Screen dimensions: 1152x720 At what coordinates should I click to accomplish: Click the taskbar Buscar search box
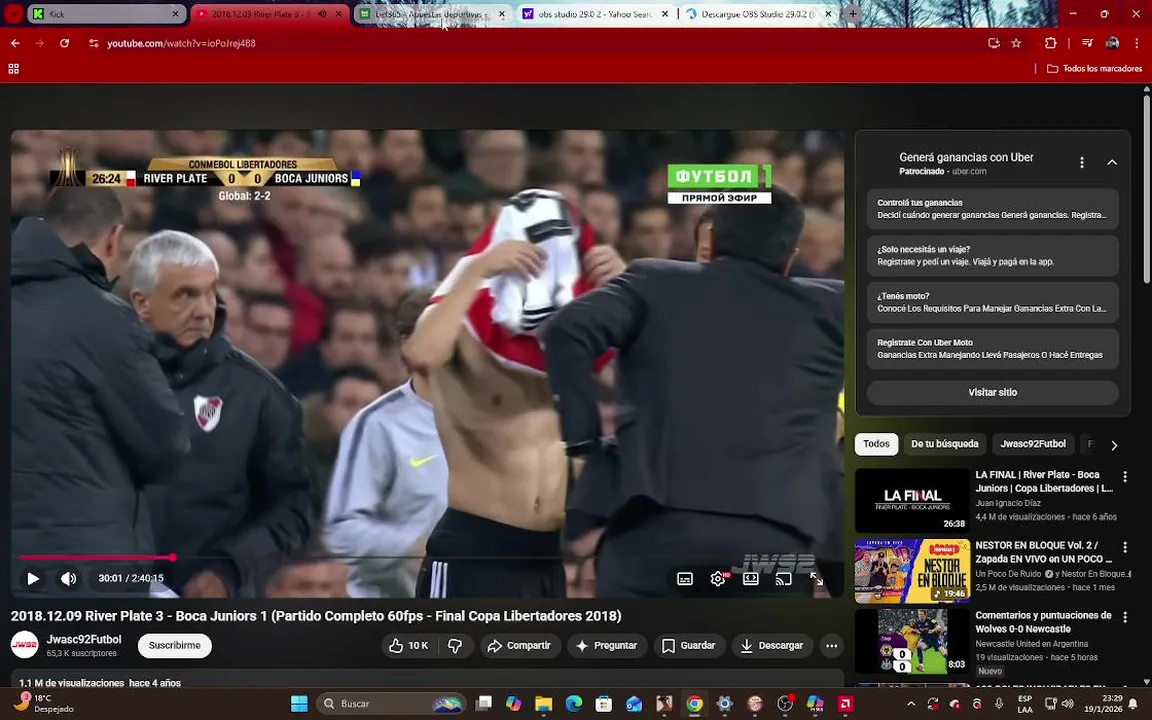[x=392, y=704]
